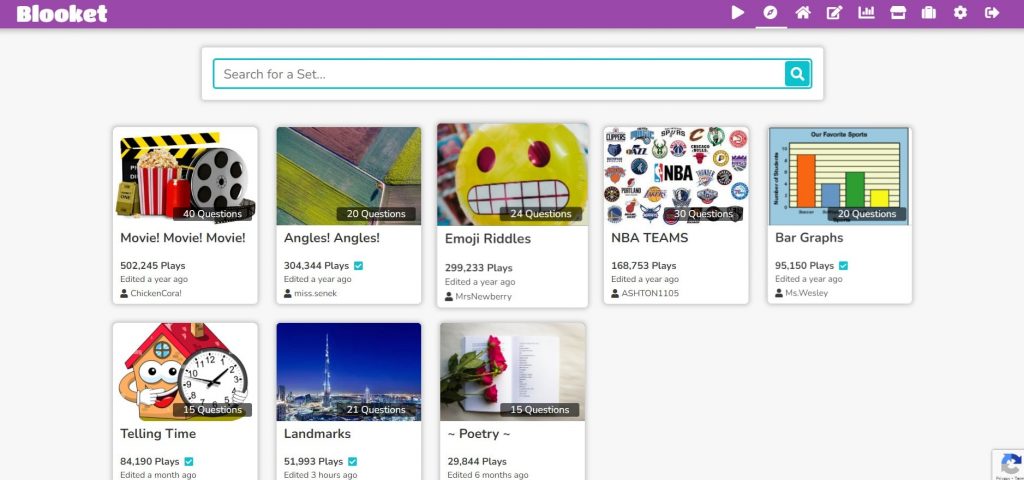The width and height of the screenshot is (1024, 480).
Task: Select the Movie! Movie! Movie! title
Action: [183, 238]
